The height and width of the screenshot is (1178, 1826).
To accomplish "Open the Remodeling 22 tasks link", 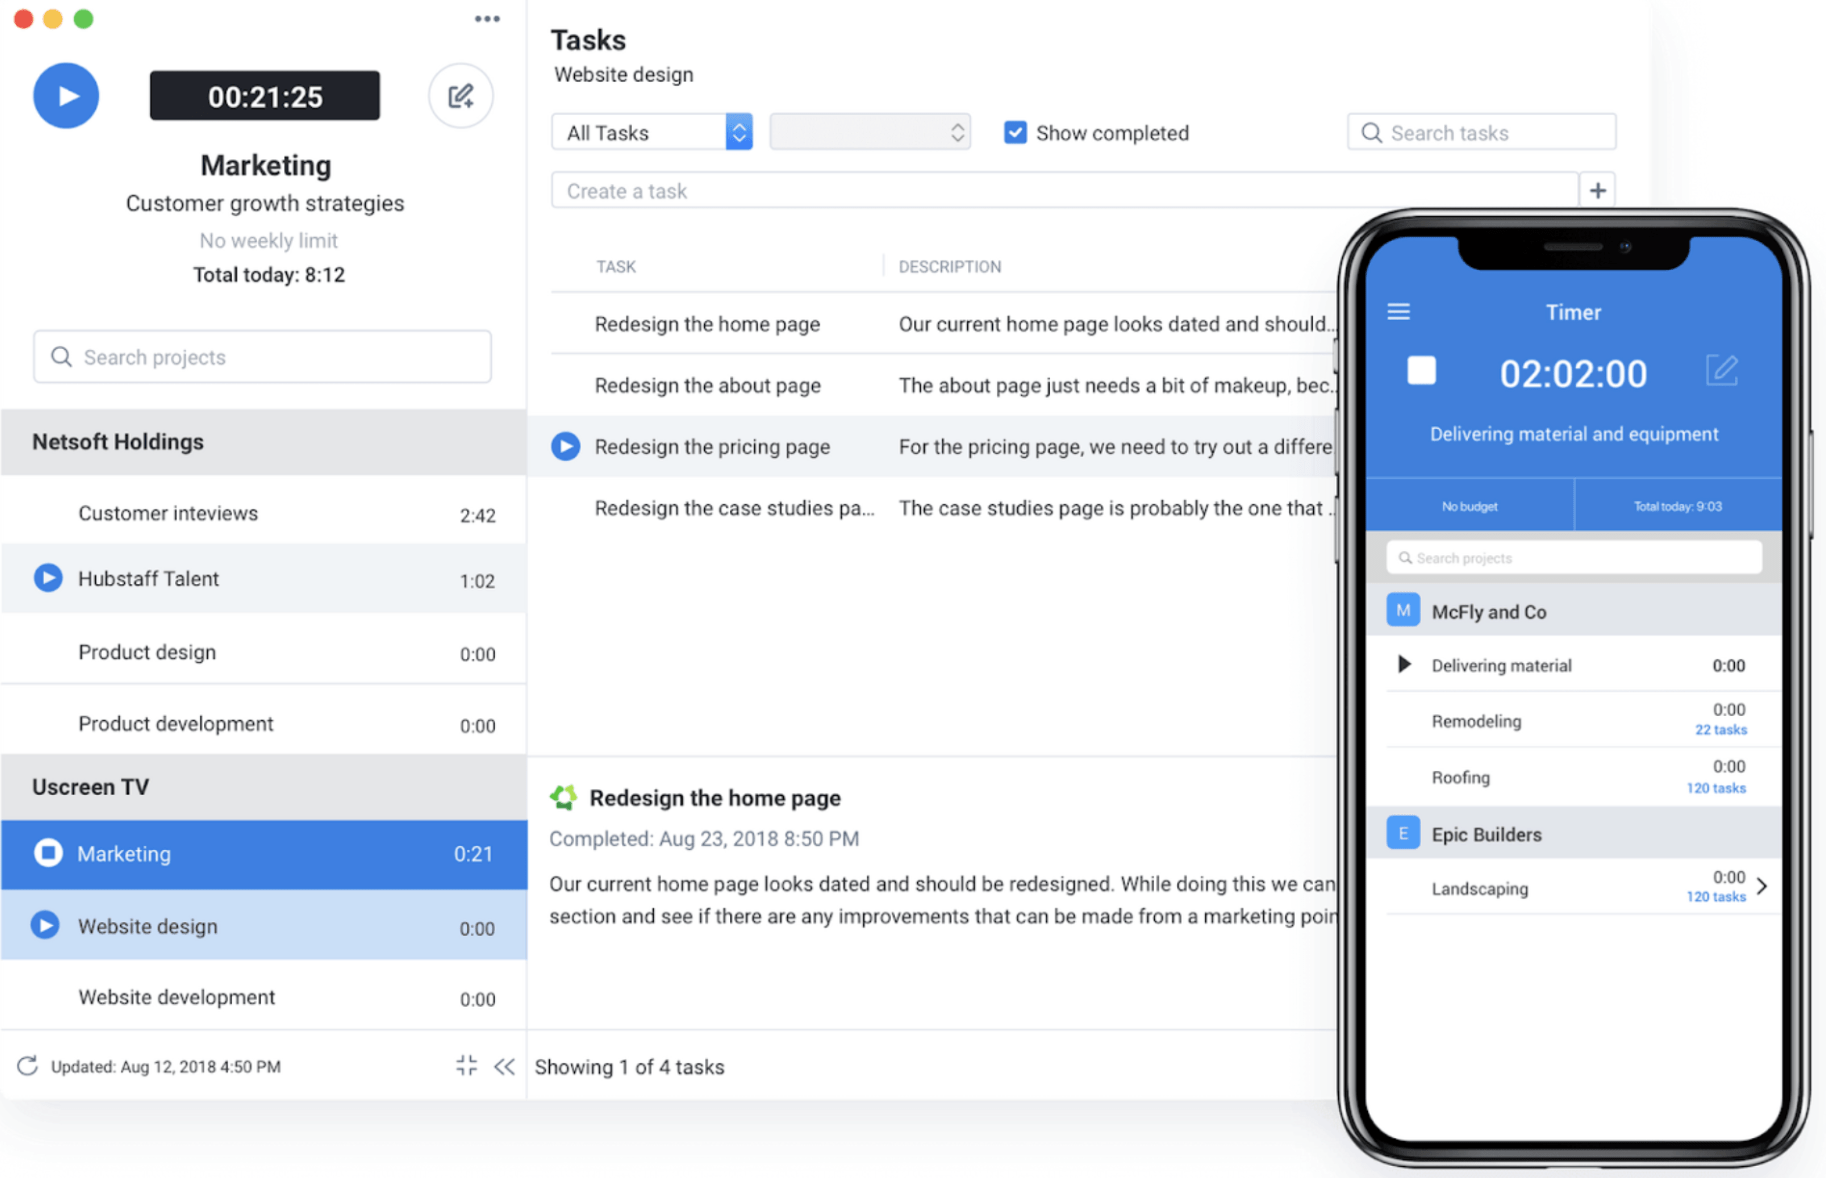I will (x=1720, y=730).
